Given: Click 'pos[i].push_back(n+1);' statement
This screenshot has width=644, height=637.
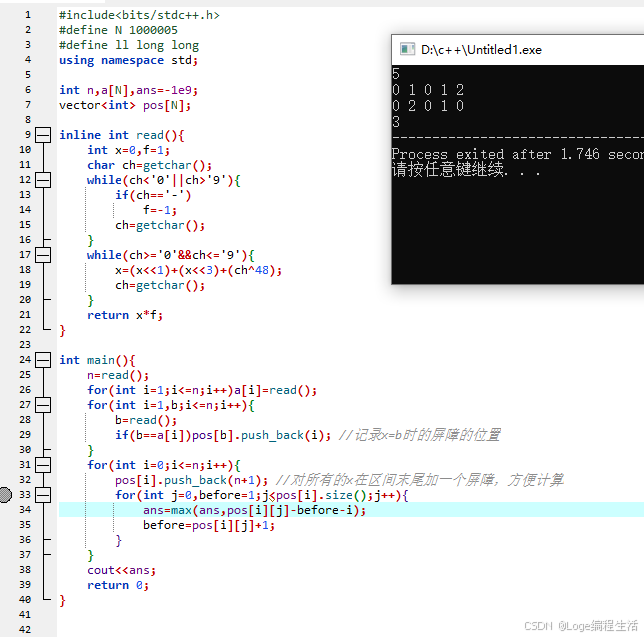Looking at the screenshot, I should click(191, 480).
